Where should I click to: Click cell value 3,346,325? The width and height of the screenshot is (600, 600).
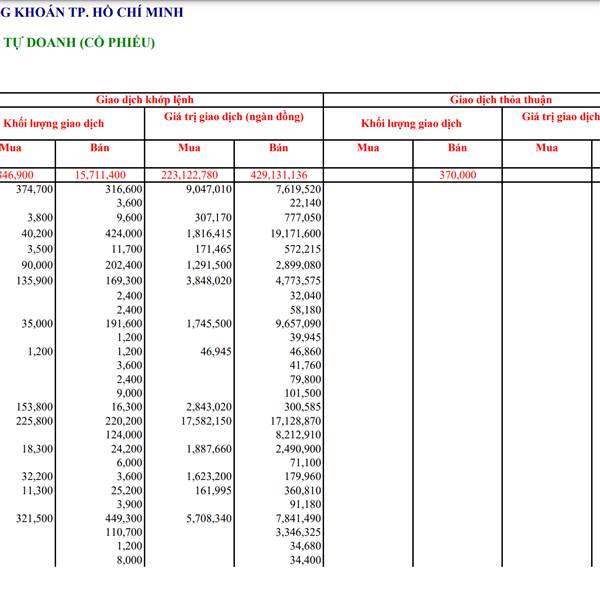298,533
